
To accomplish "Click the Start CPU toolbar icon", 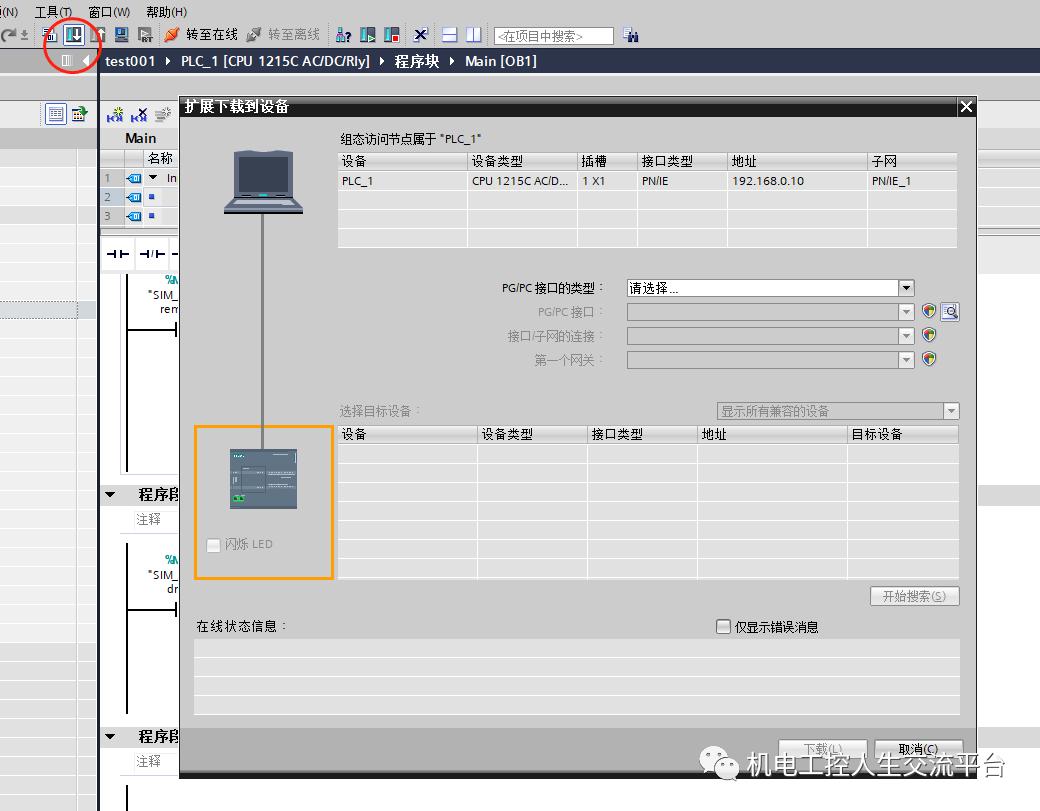I will [x=366, y=34].
